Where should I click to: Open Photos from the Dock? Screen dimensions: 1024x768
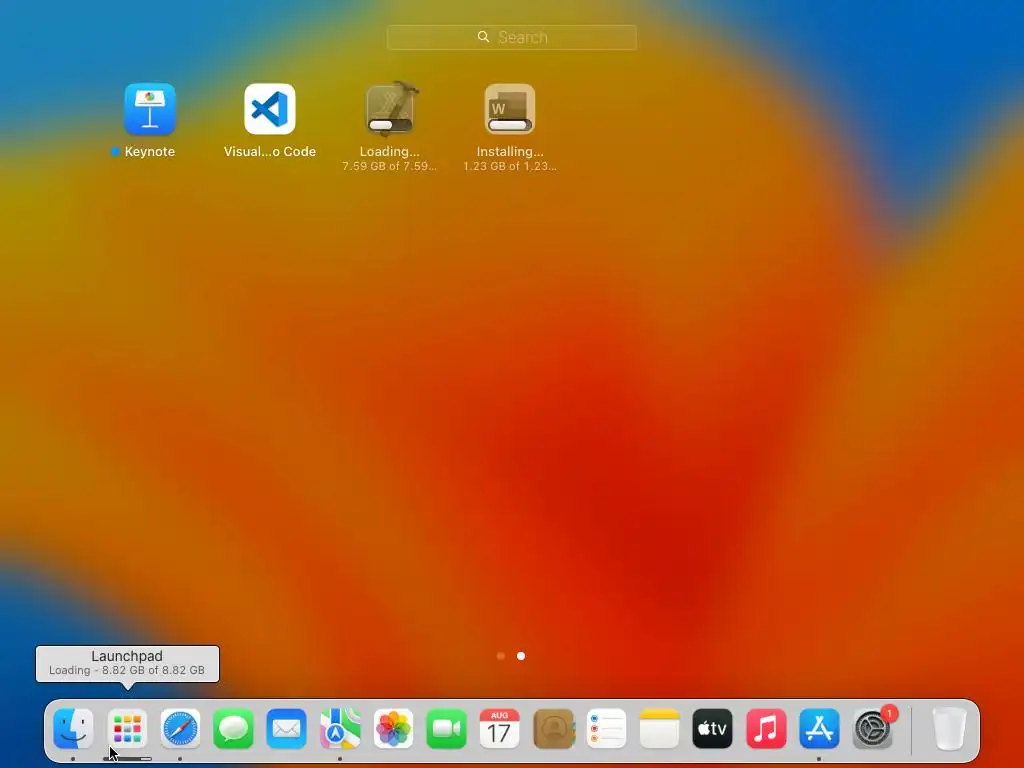tap(393, 729)
